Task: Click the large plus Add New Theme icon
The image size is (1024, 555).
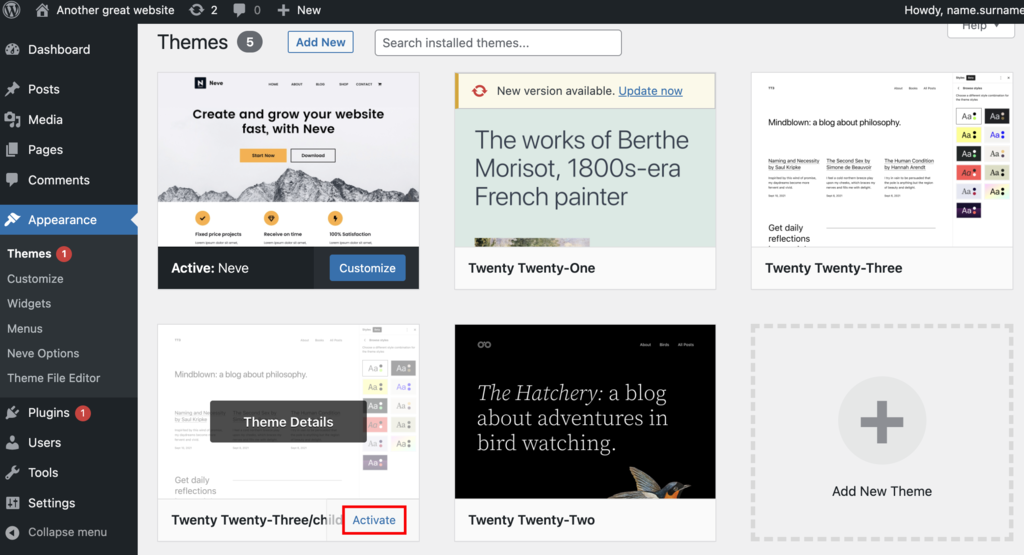Action: 882,421
